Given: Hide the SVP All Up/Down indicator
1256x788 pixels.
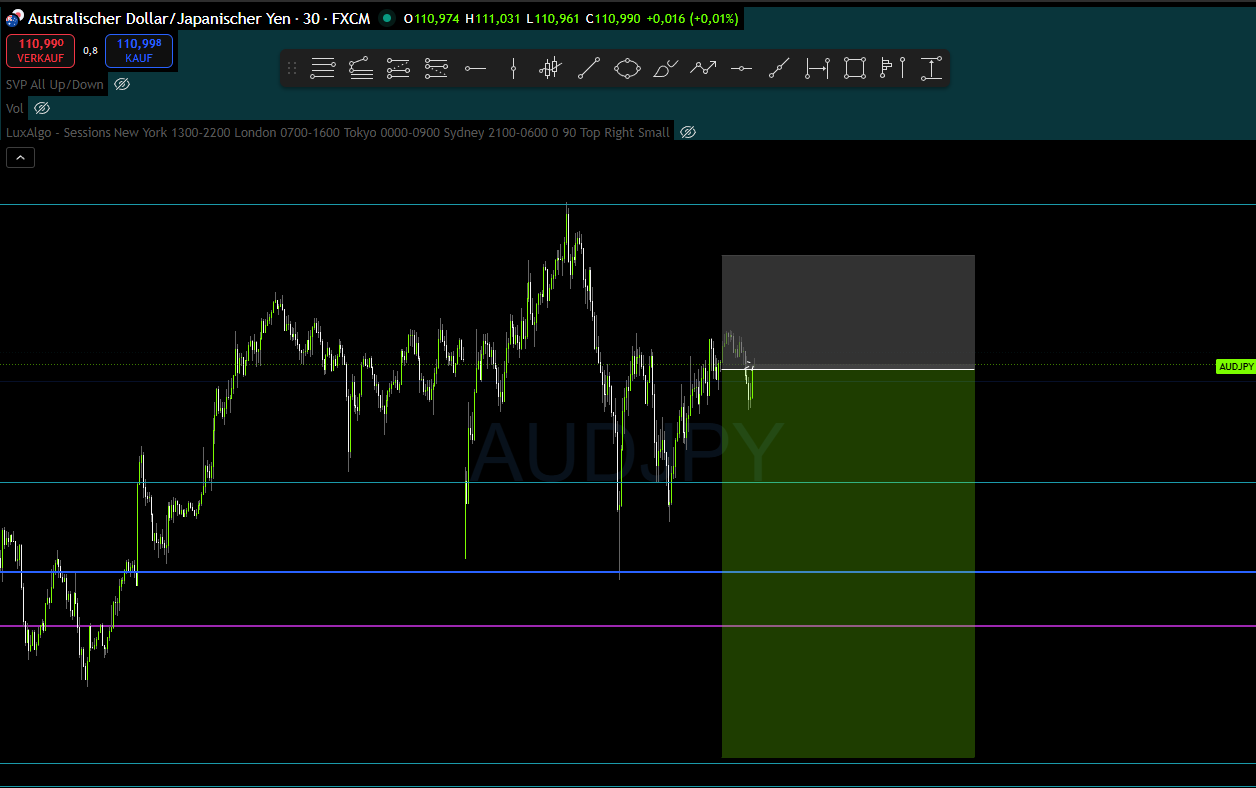Looking at the screenshot, I should click(121, 84).
